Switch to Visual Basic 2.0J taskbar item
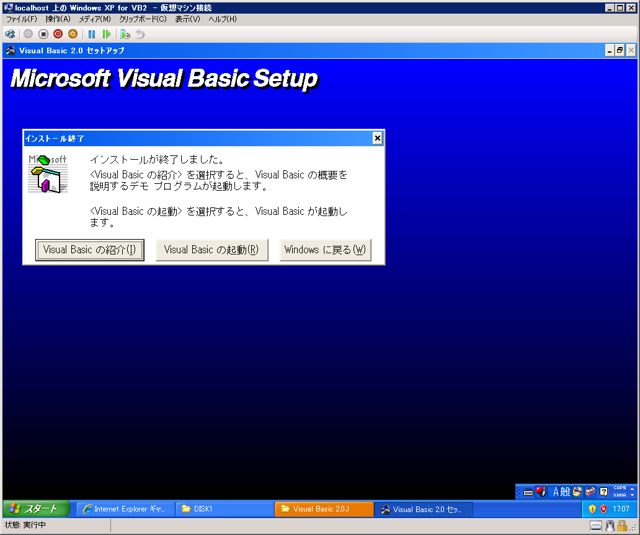 pos(324,509)
